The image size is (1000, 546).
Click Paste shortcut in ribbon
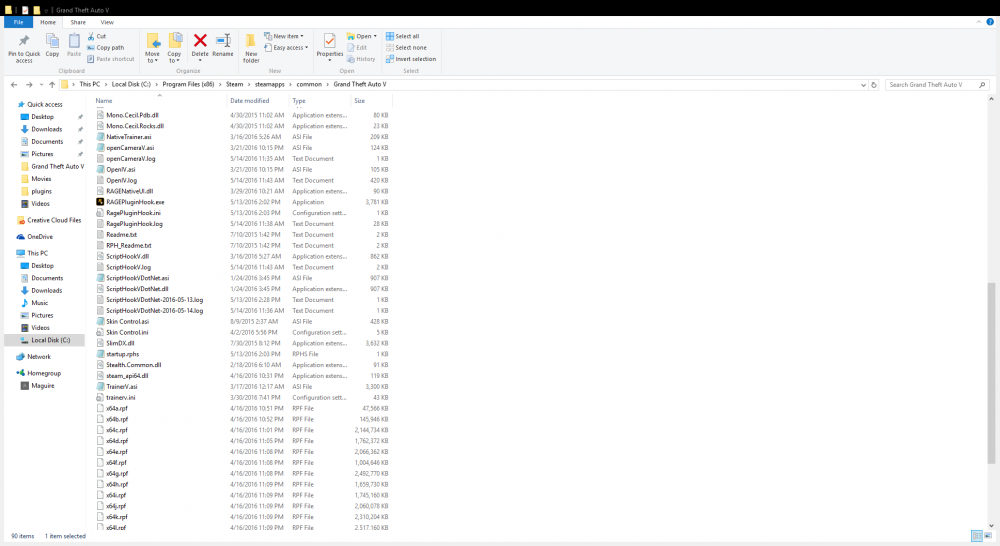[110, 59]
